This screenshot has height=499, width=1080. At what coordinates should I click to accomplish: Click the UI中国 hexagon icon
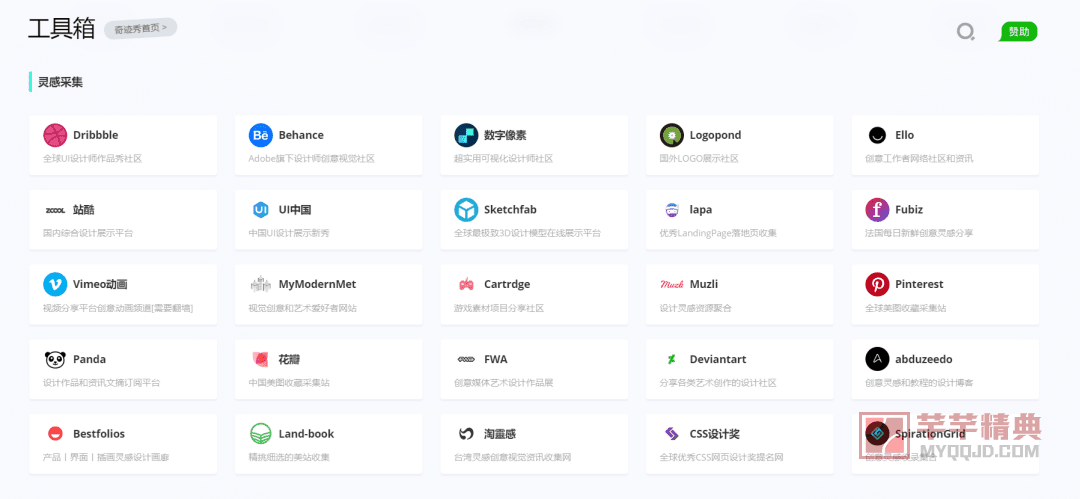[x=260, y=210]
